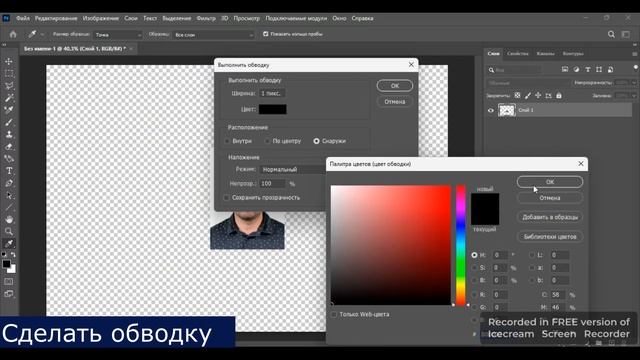Image resolution: width=640 pixels, height=360 pixels.
Task: Select the Eyedropper tool in the toolbox
Action: [x=9, y=244]
